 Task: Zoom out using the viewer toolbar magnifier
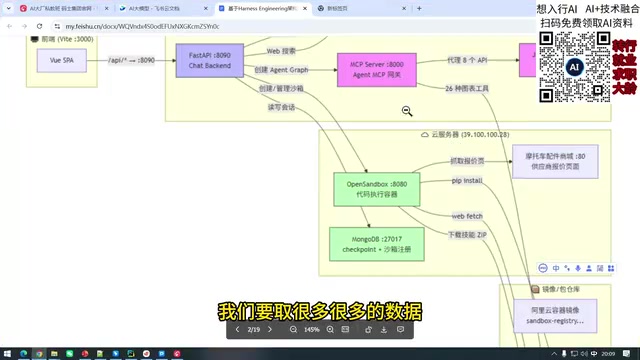click(x=293, y=329)
